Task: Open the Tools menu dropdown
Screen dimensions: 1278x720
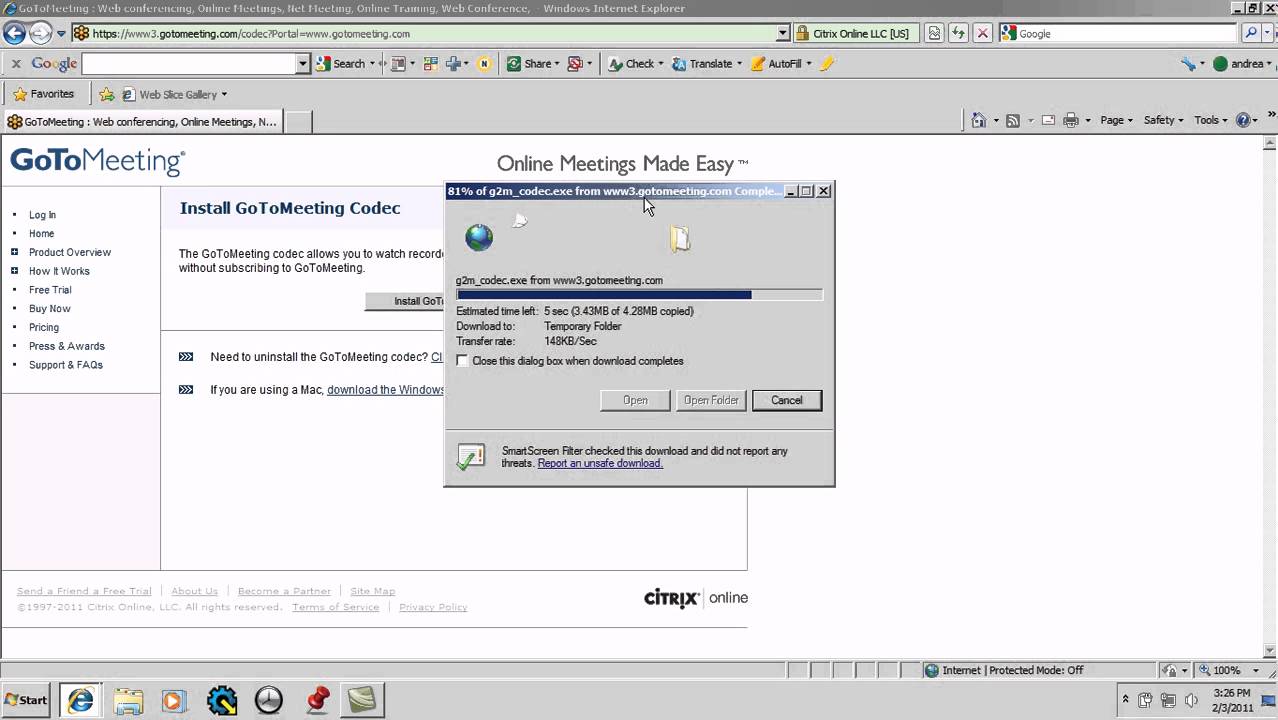Action: [1211, 120]
